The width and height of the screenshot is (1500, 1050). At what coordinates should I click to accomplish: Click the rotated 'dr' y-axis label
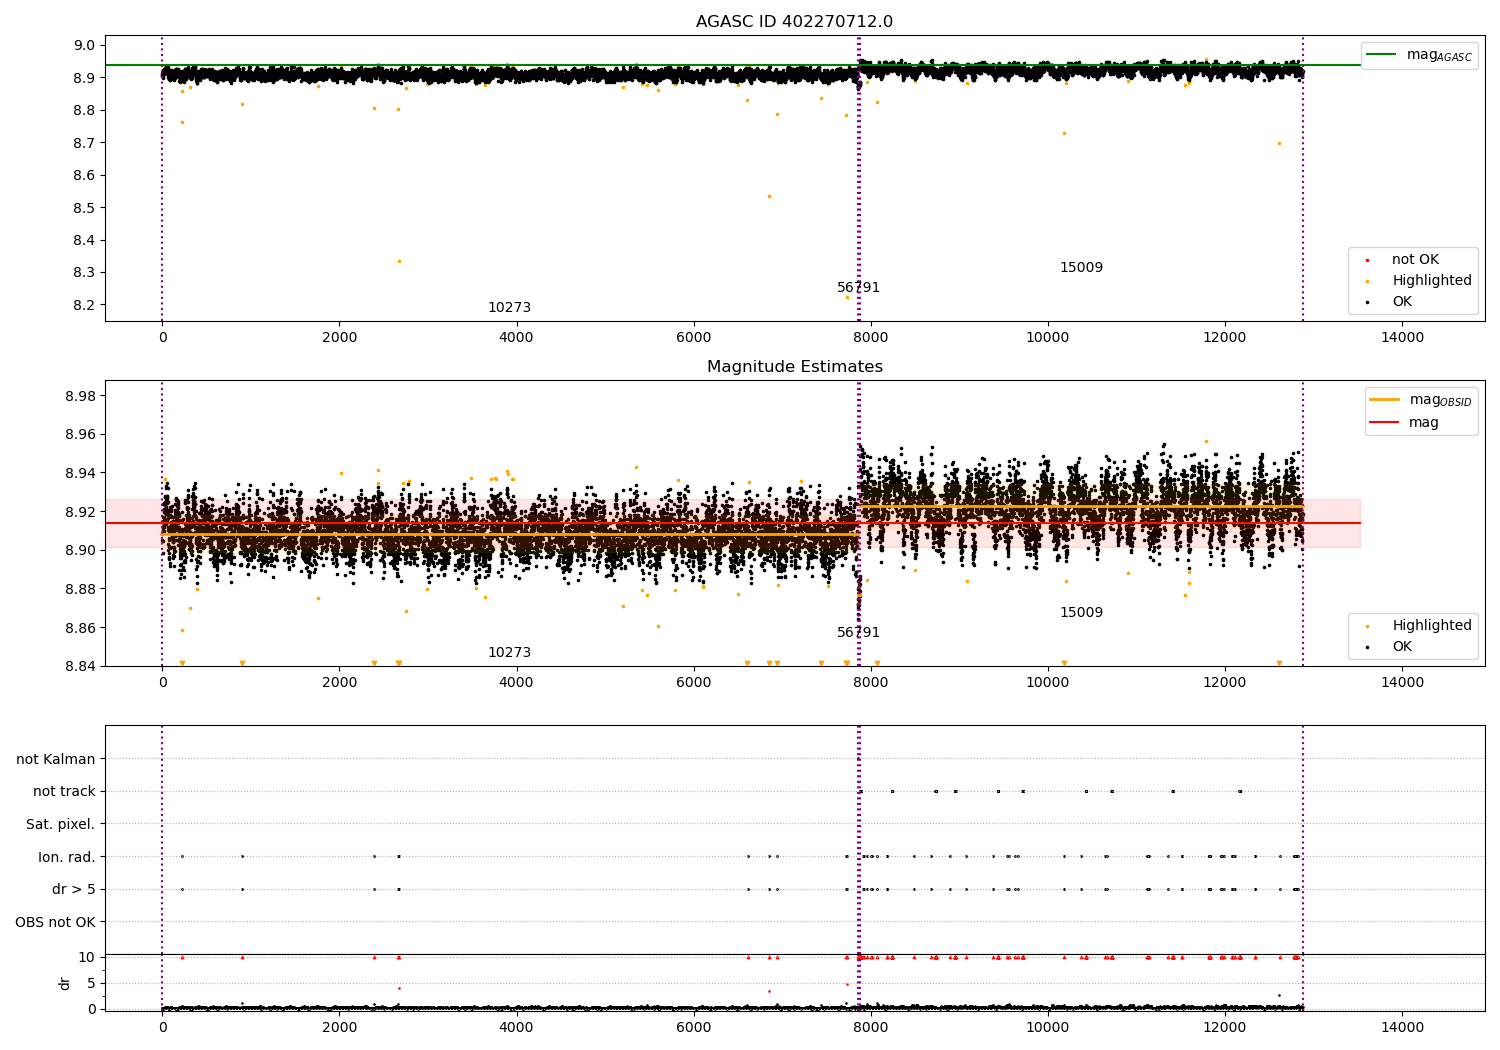click(65, 983)
